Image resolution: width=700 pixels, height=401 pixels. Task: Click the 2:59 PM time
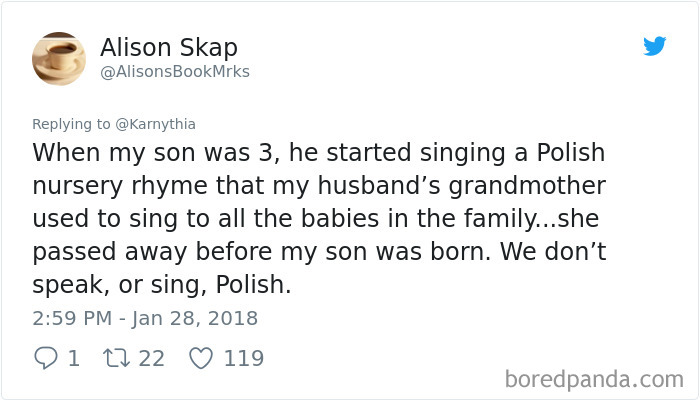pos(70,319)
